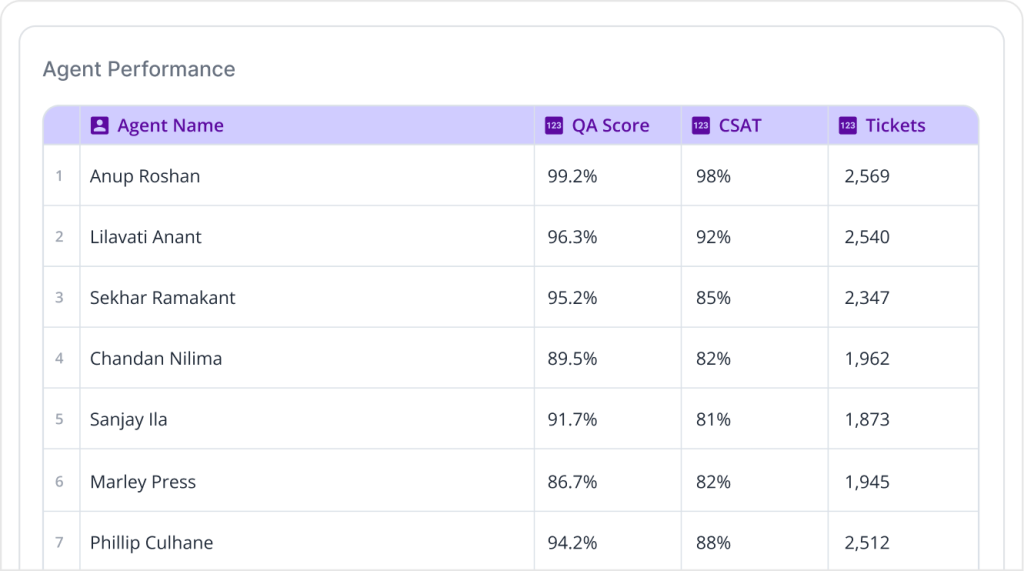Select agent name Marley Press

coord(143,482)
